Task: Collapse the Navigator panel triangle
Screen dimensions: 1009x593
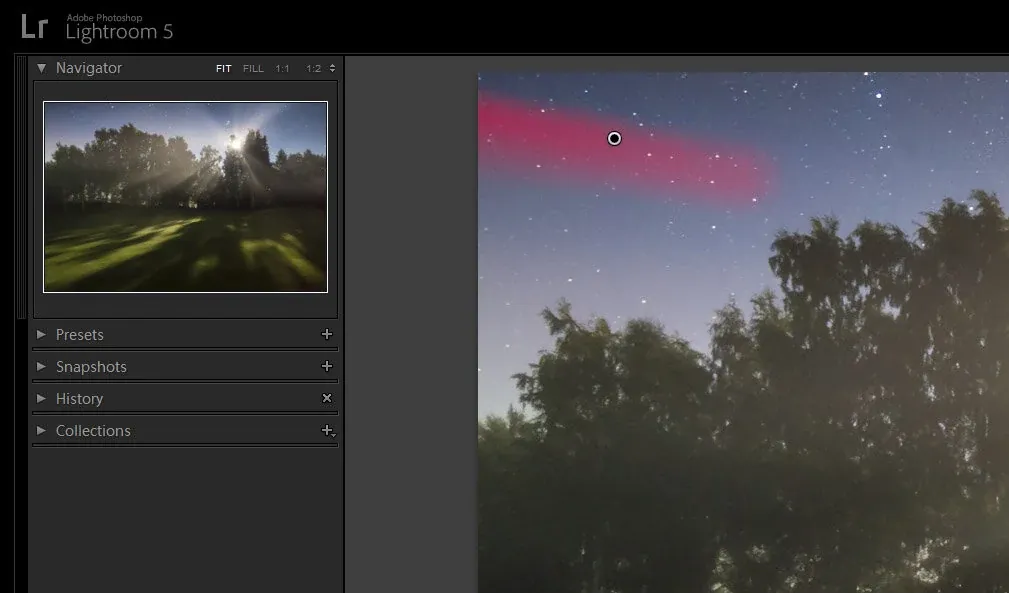Action: (x=41, y=68)
